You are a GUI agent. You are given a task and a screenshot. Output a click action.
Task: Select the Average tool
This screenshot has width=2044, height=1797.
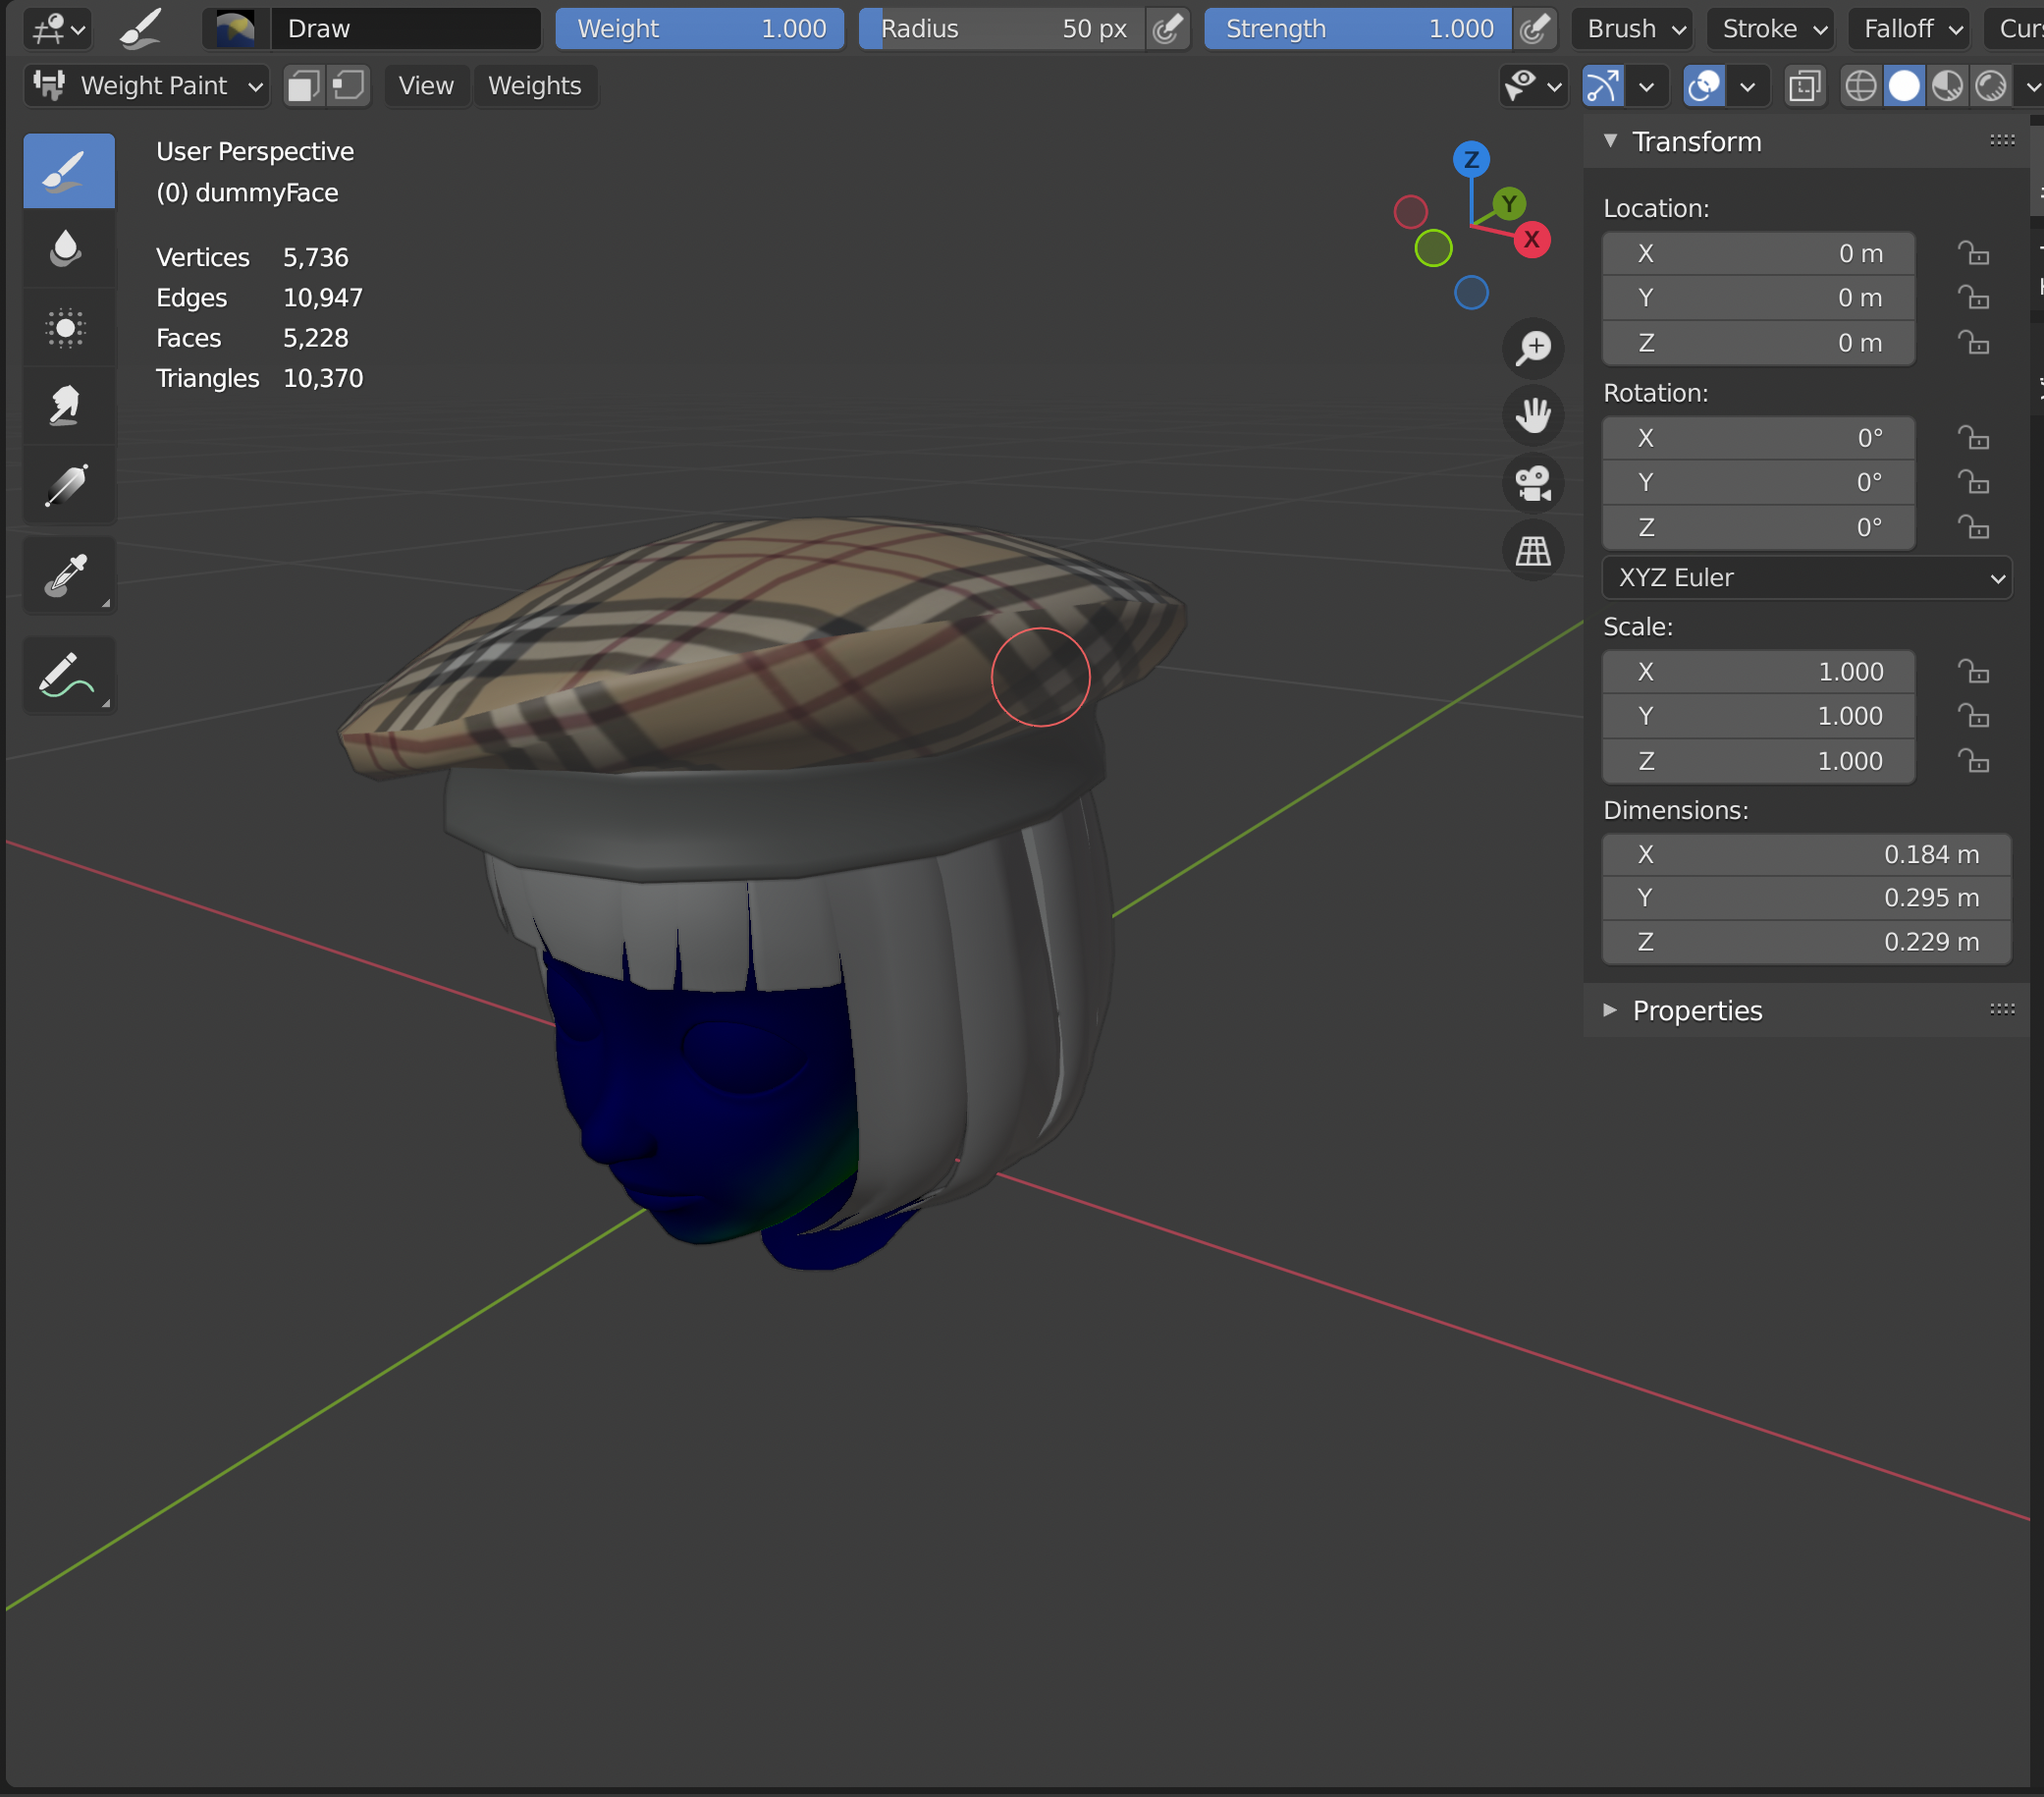point(68,328)
